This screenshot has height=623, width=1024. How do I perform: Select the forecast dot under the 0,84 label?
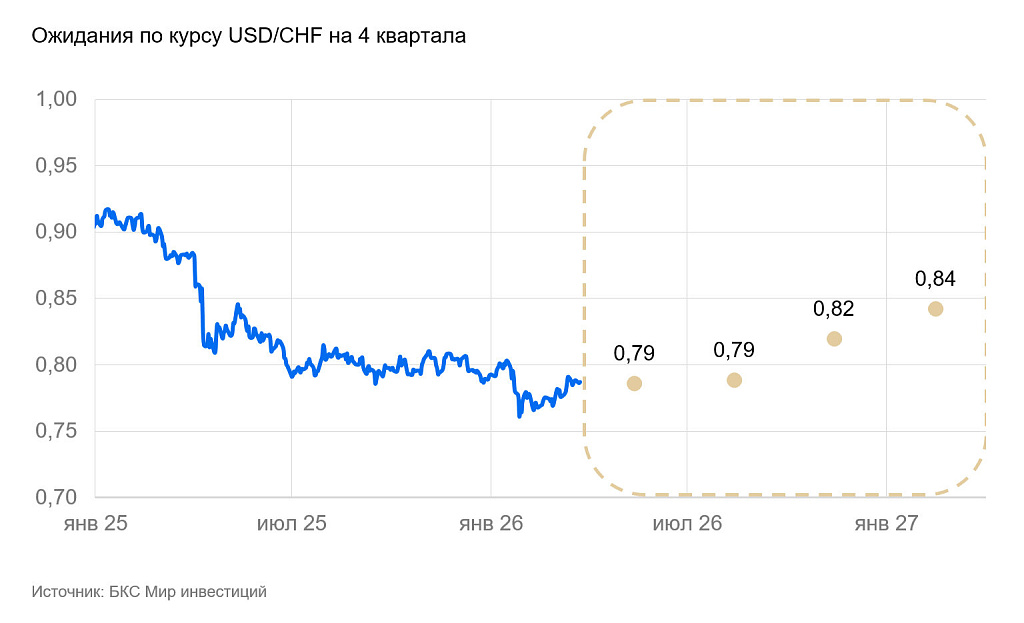coord(935,309)
